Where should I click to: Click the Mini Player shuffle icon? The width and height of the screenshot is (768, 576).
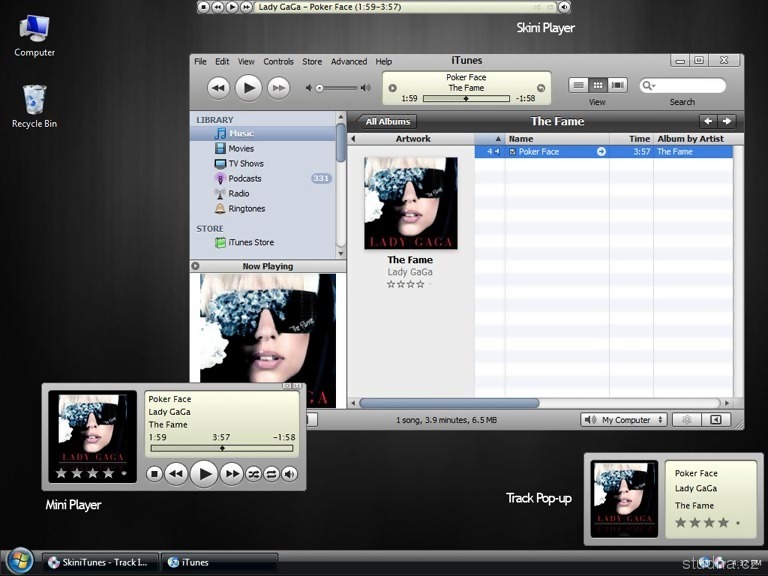coord(254,474)
